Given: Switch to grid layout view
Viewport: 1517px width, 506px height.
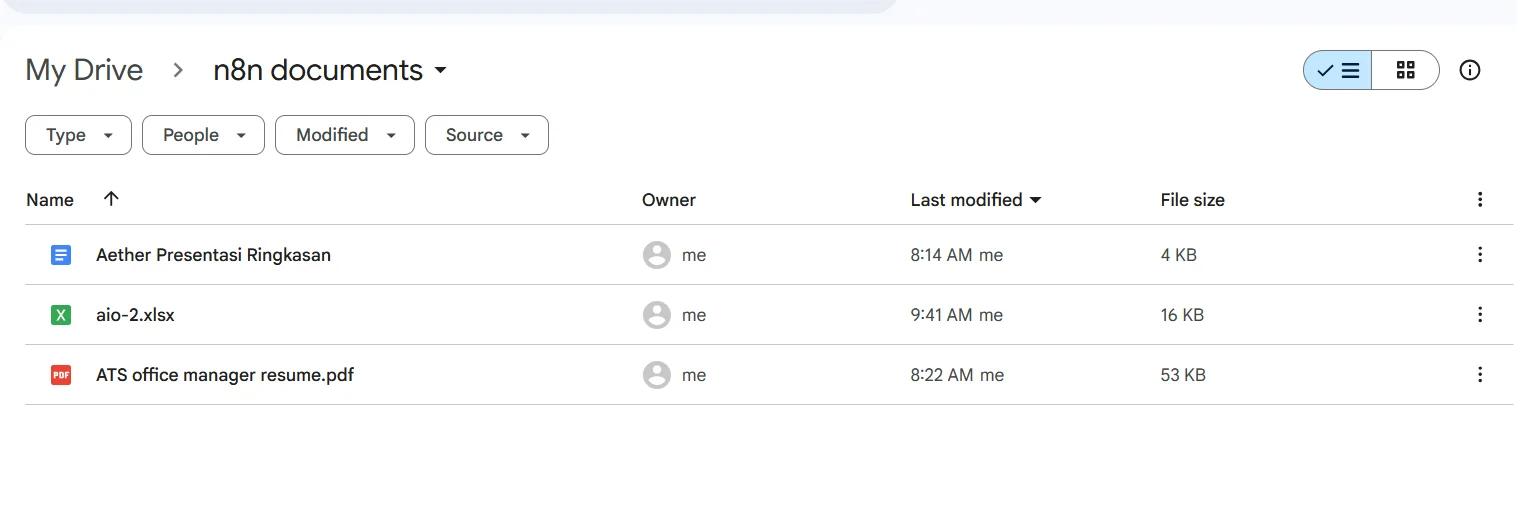Looking at the screenshot, I should [1405, 70].
